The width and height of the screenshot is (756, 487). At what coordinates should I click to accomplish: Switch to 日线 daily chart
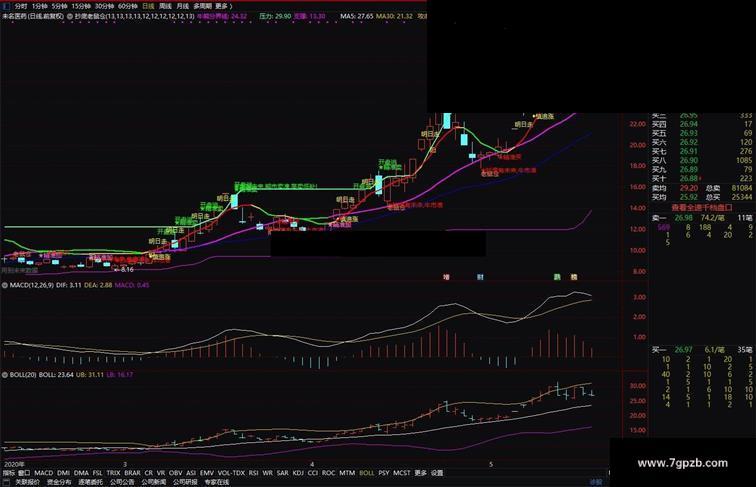pyautogui.click(x=148, y=6)
